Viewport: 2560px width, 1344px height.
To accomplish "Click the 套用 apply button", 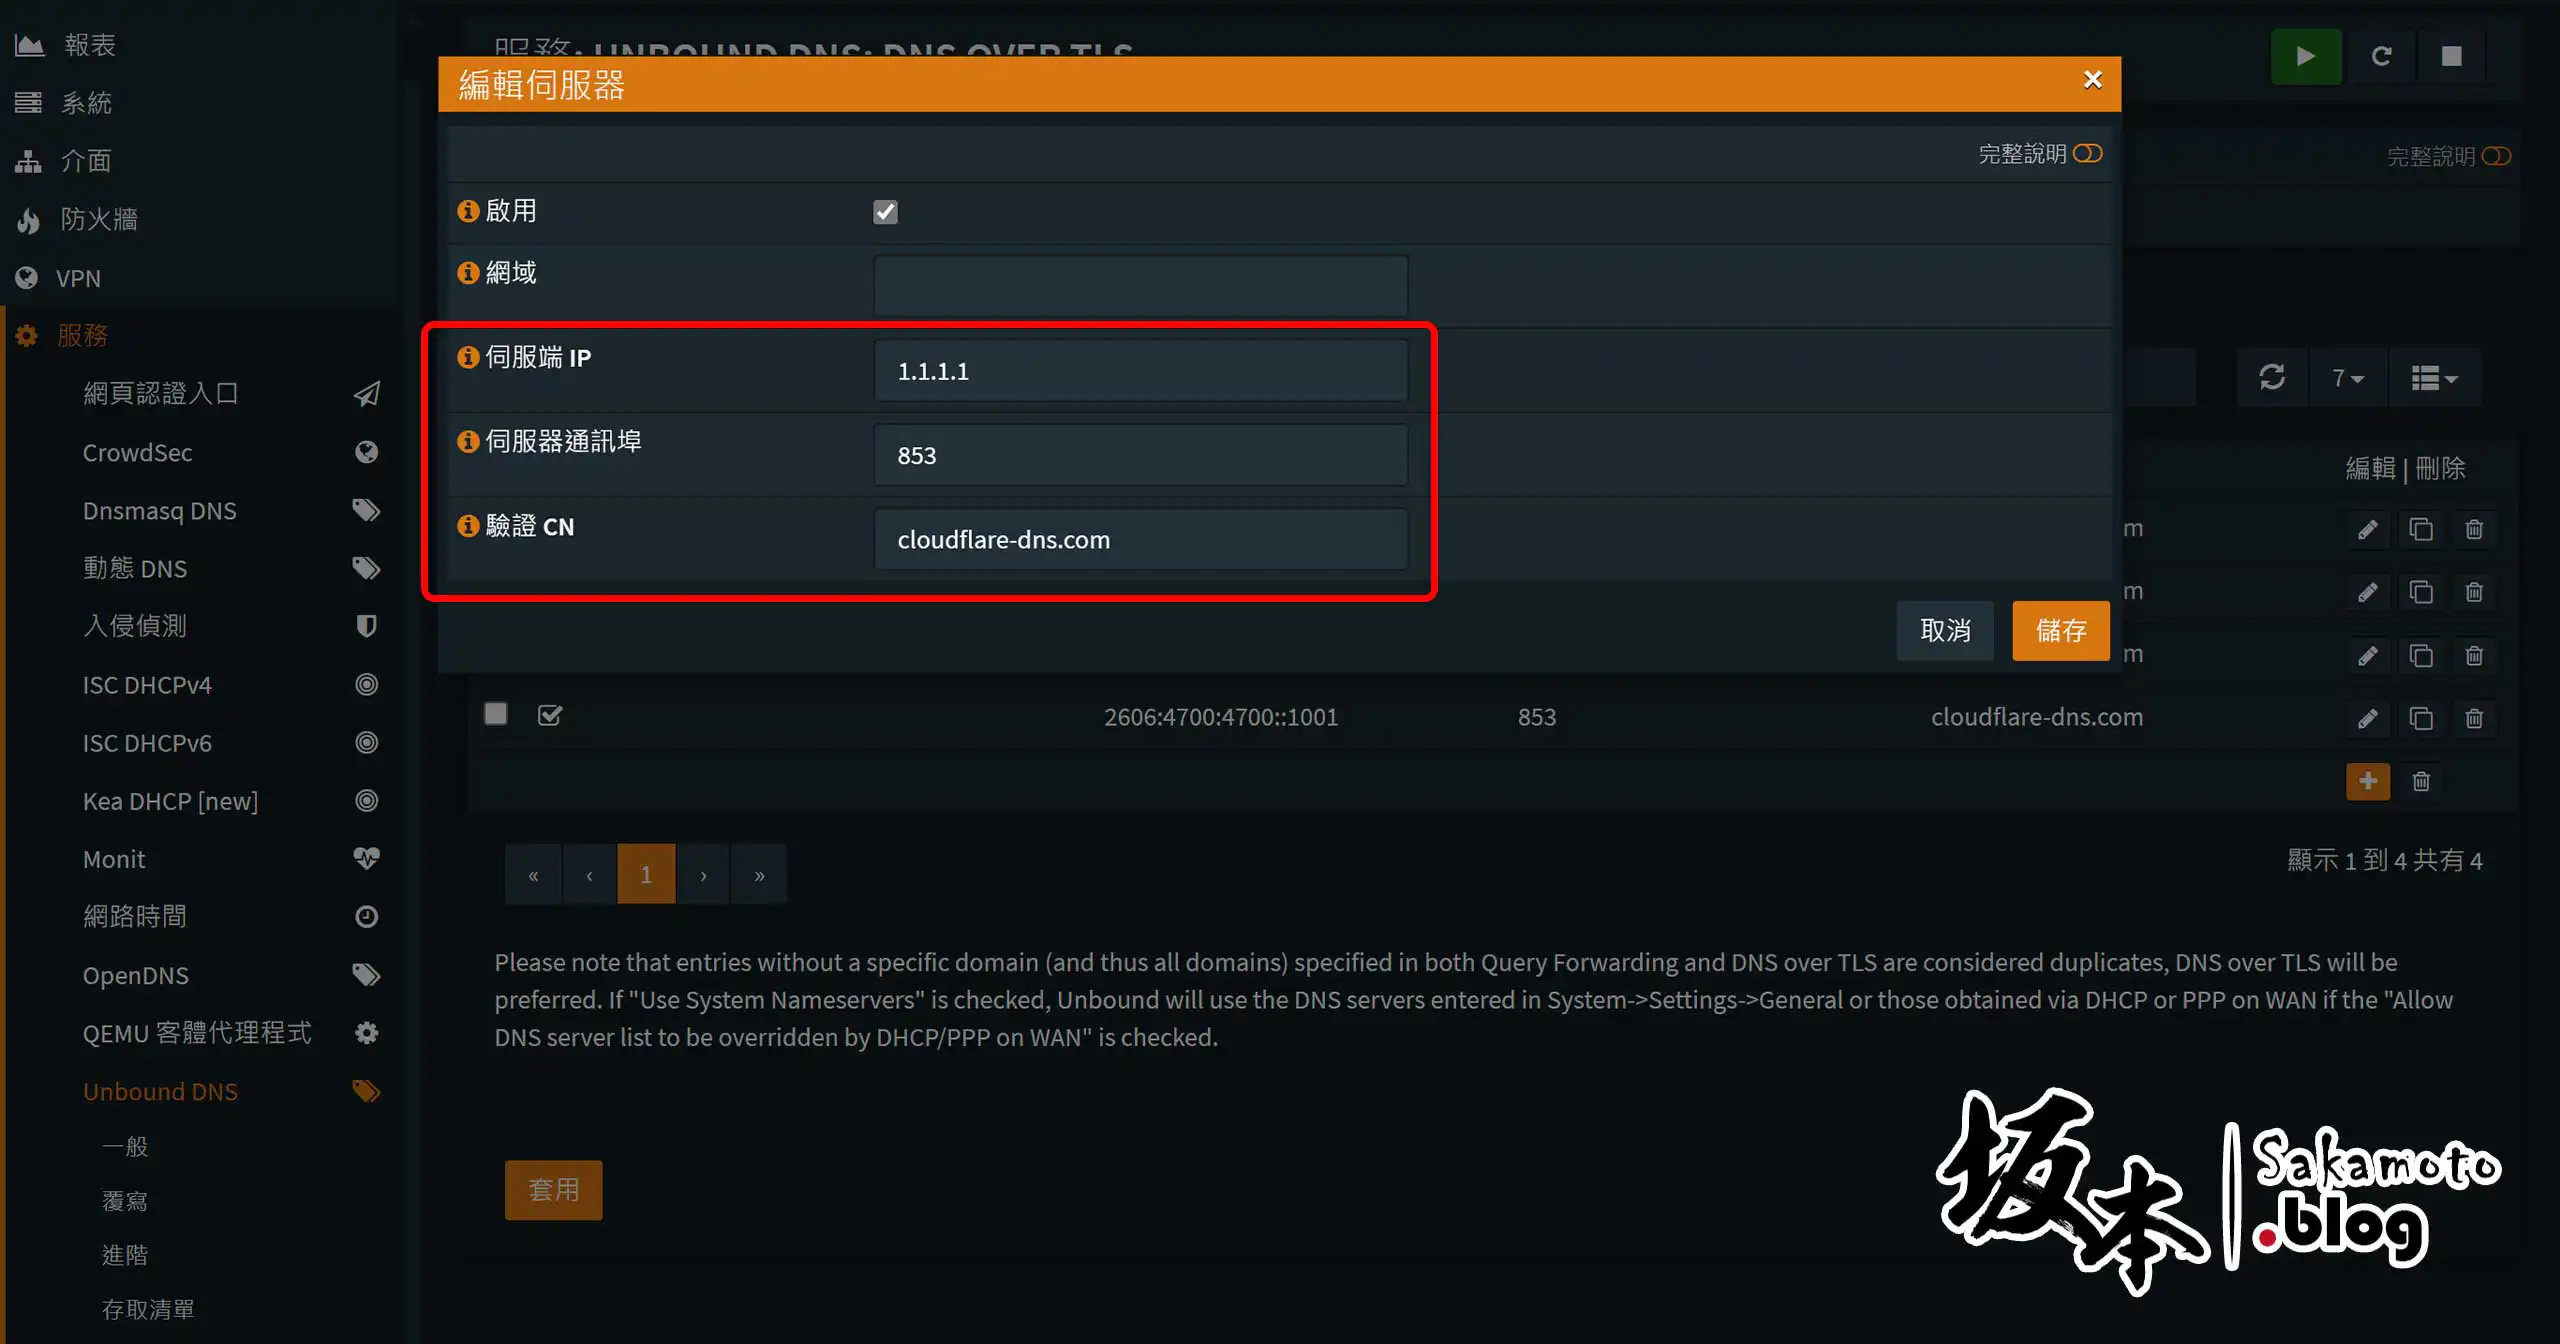I will click(x=553, y=1190).
